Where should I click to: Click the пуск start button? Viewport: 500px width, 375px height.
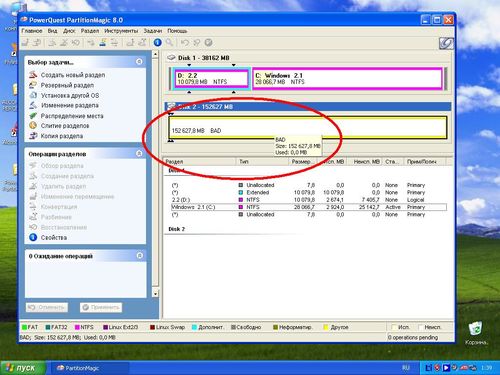coord(22,368)
